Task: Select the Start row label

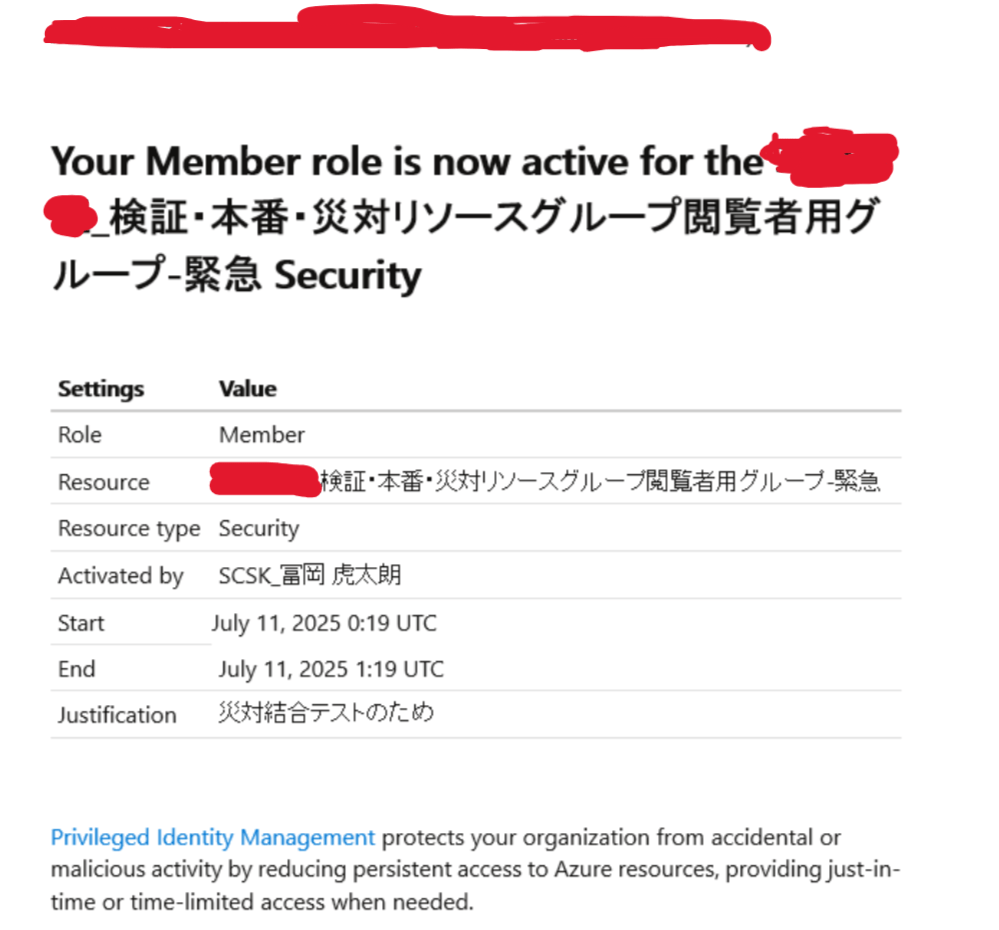Action: tap(81, 623)
